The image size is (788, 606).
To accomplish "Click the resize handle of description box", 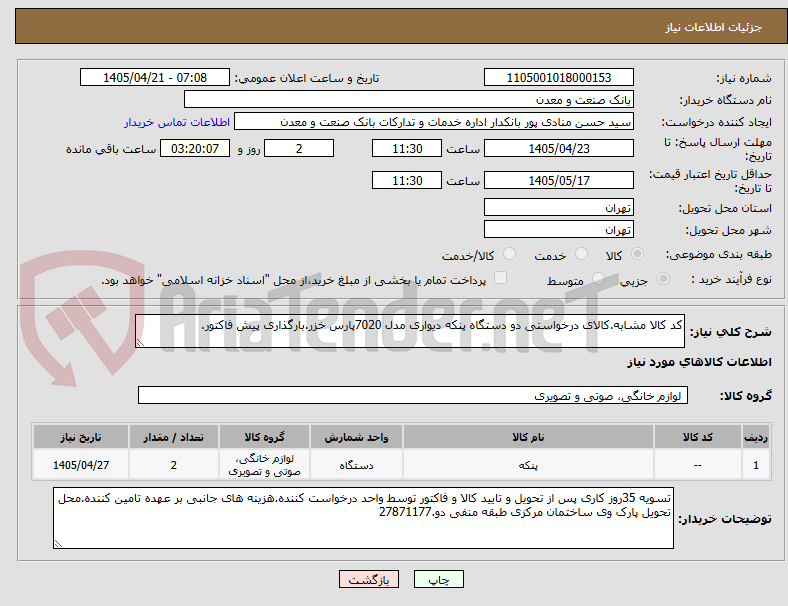I will click(x=140, y=343).
